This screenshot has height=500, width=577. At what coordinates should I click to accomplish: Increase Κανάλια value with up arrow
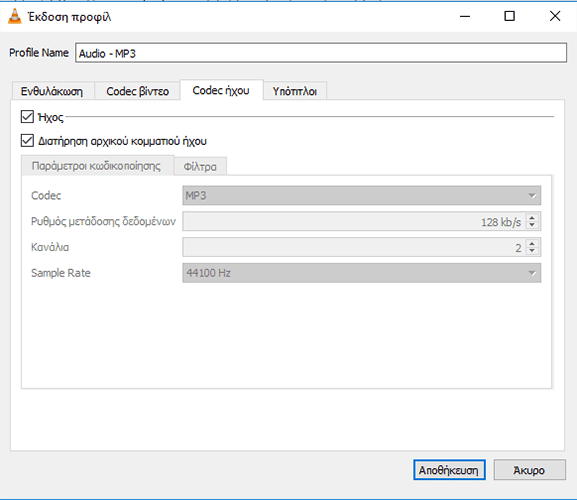532,243
